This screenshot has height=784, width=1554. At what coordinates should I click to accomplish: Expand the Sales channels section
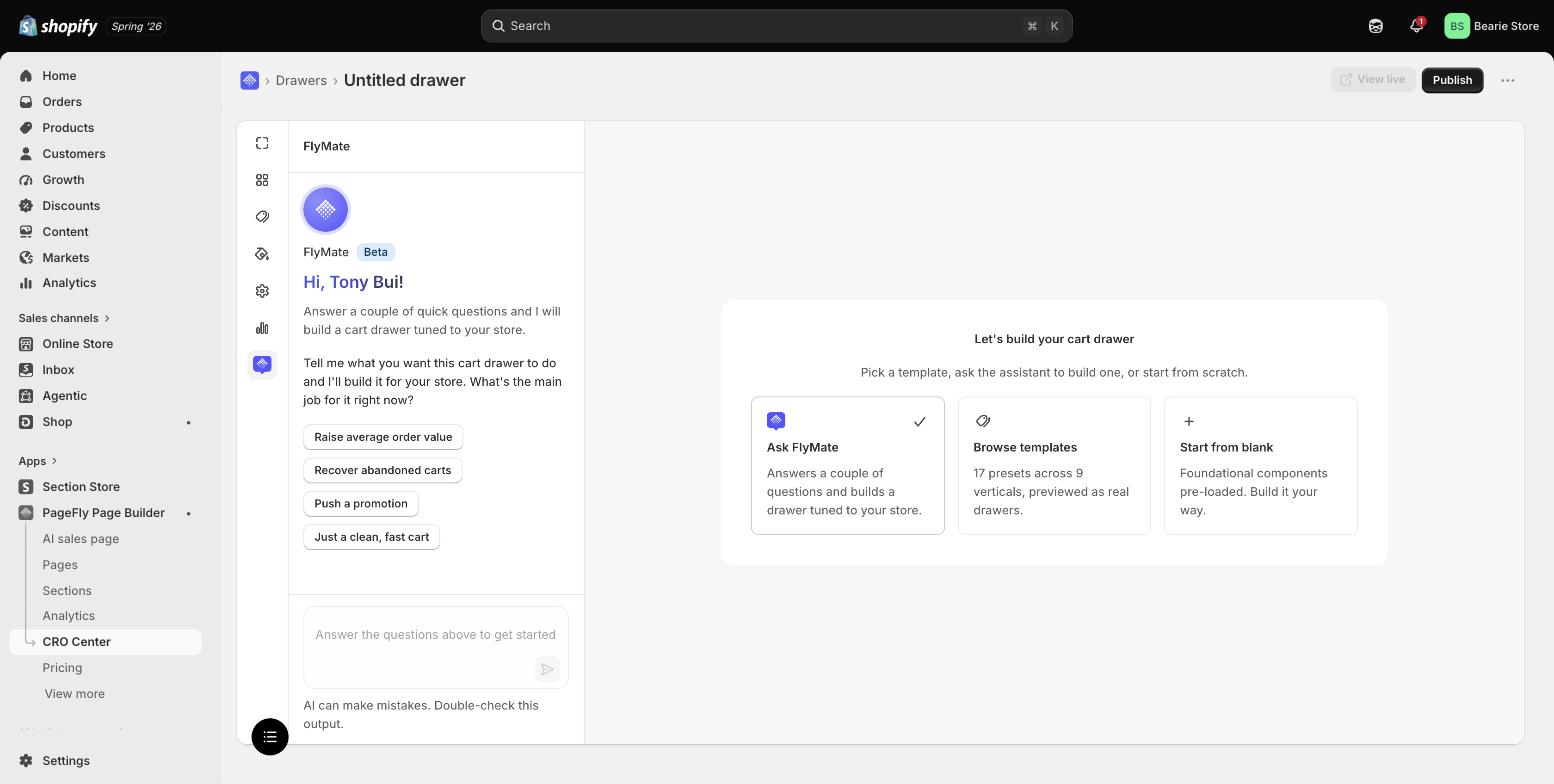pyautogui.click(x=64, y=318)
